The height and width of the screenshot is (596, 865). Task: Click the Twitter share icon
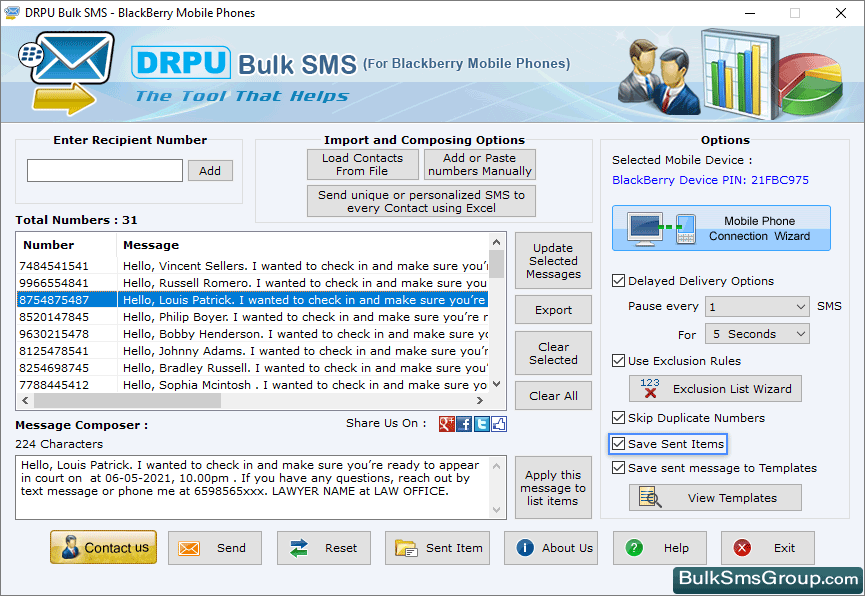pyautogui.click(x=482, y=424)
